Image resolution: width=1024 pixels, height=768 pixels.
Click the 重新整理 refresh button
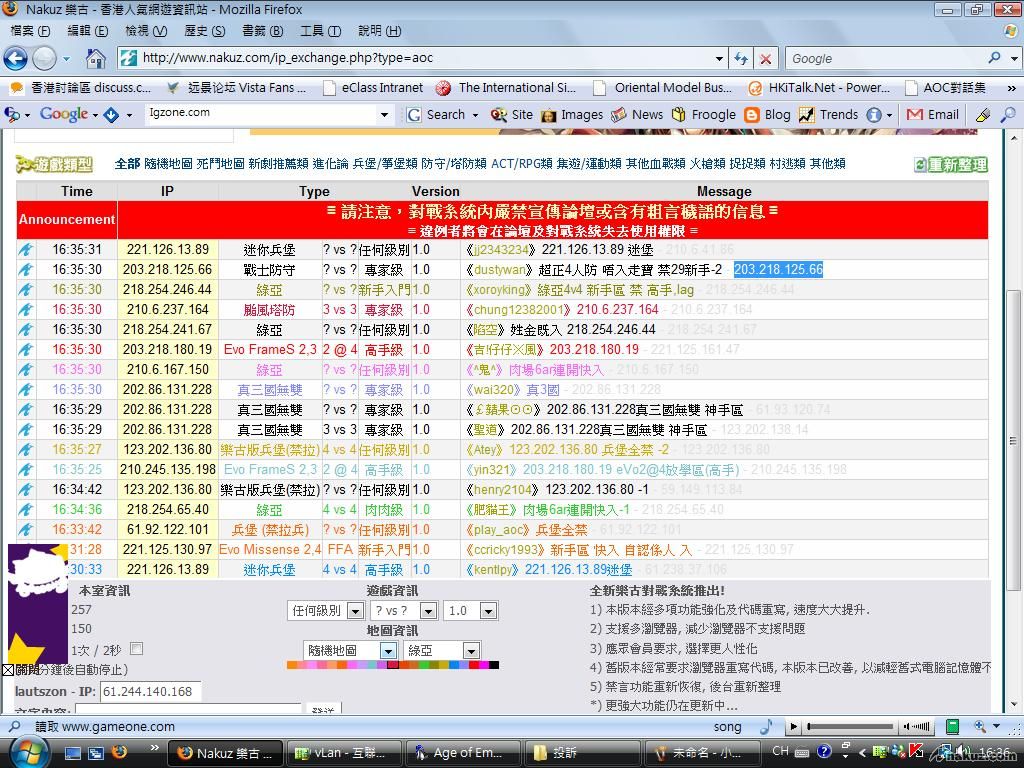point(950,164)
